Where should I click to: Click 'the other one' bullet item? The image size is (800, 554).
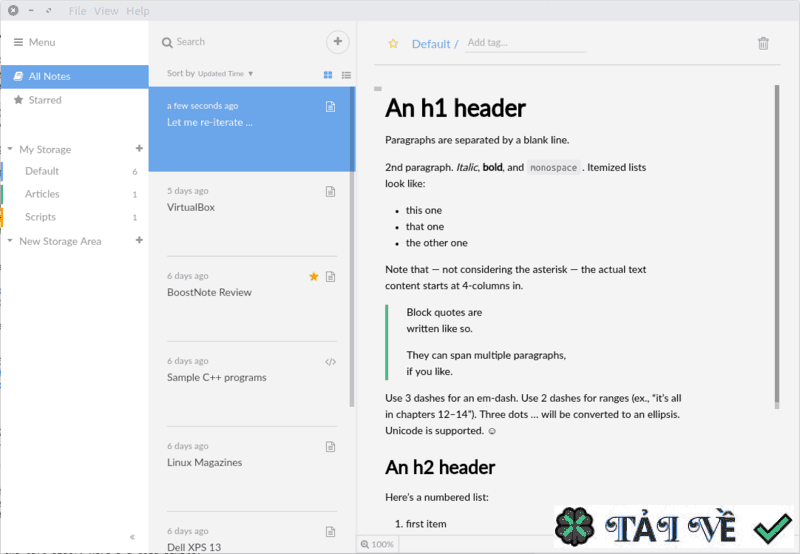coord(436,243)
